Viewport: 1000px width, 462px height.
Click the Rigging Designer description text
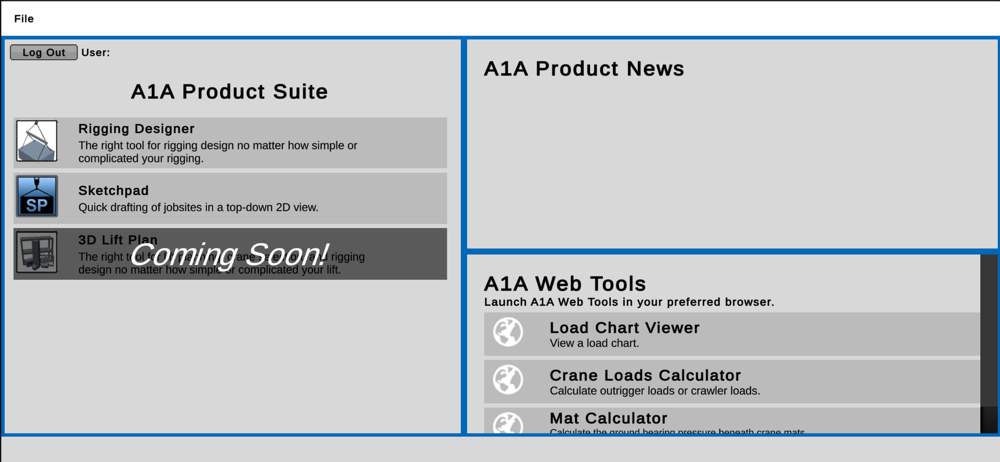[x=218, y=152]
